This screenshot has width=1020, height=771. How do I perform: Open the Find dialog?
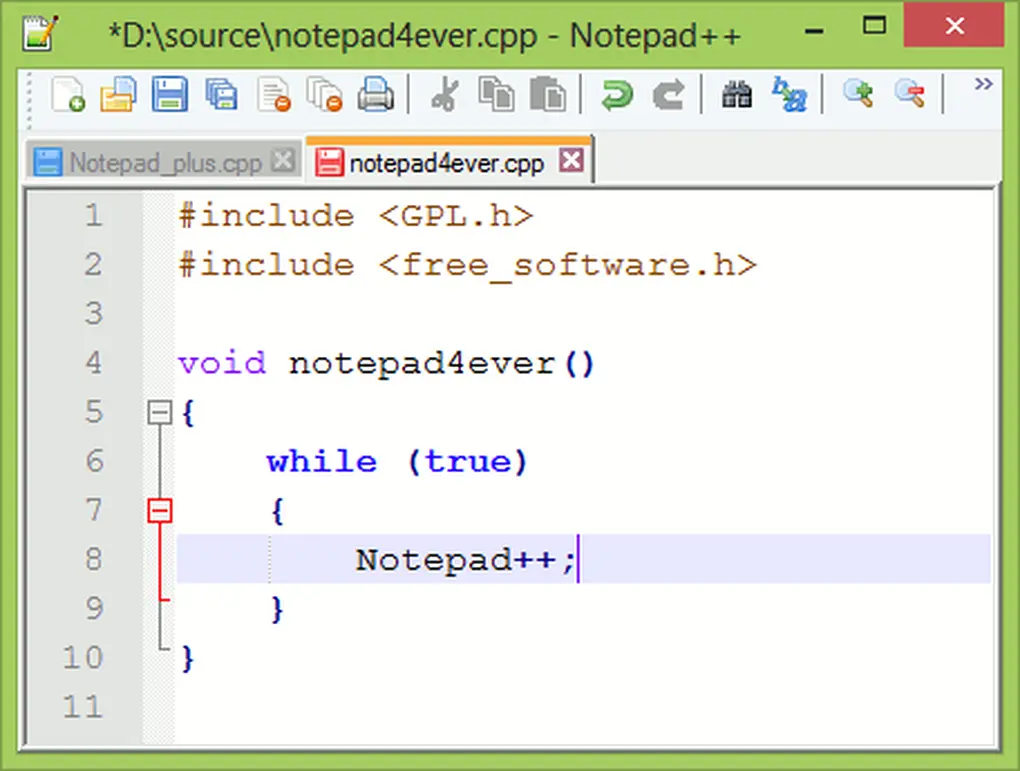tap(736, 93)
